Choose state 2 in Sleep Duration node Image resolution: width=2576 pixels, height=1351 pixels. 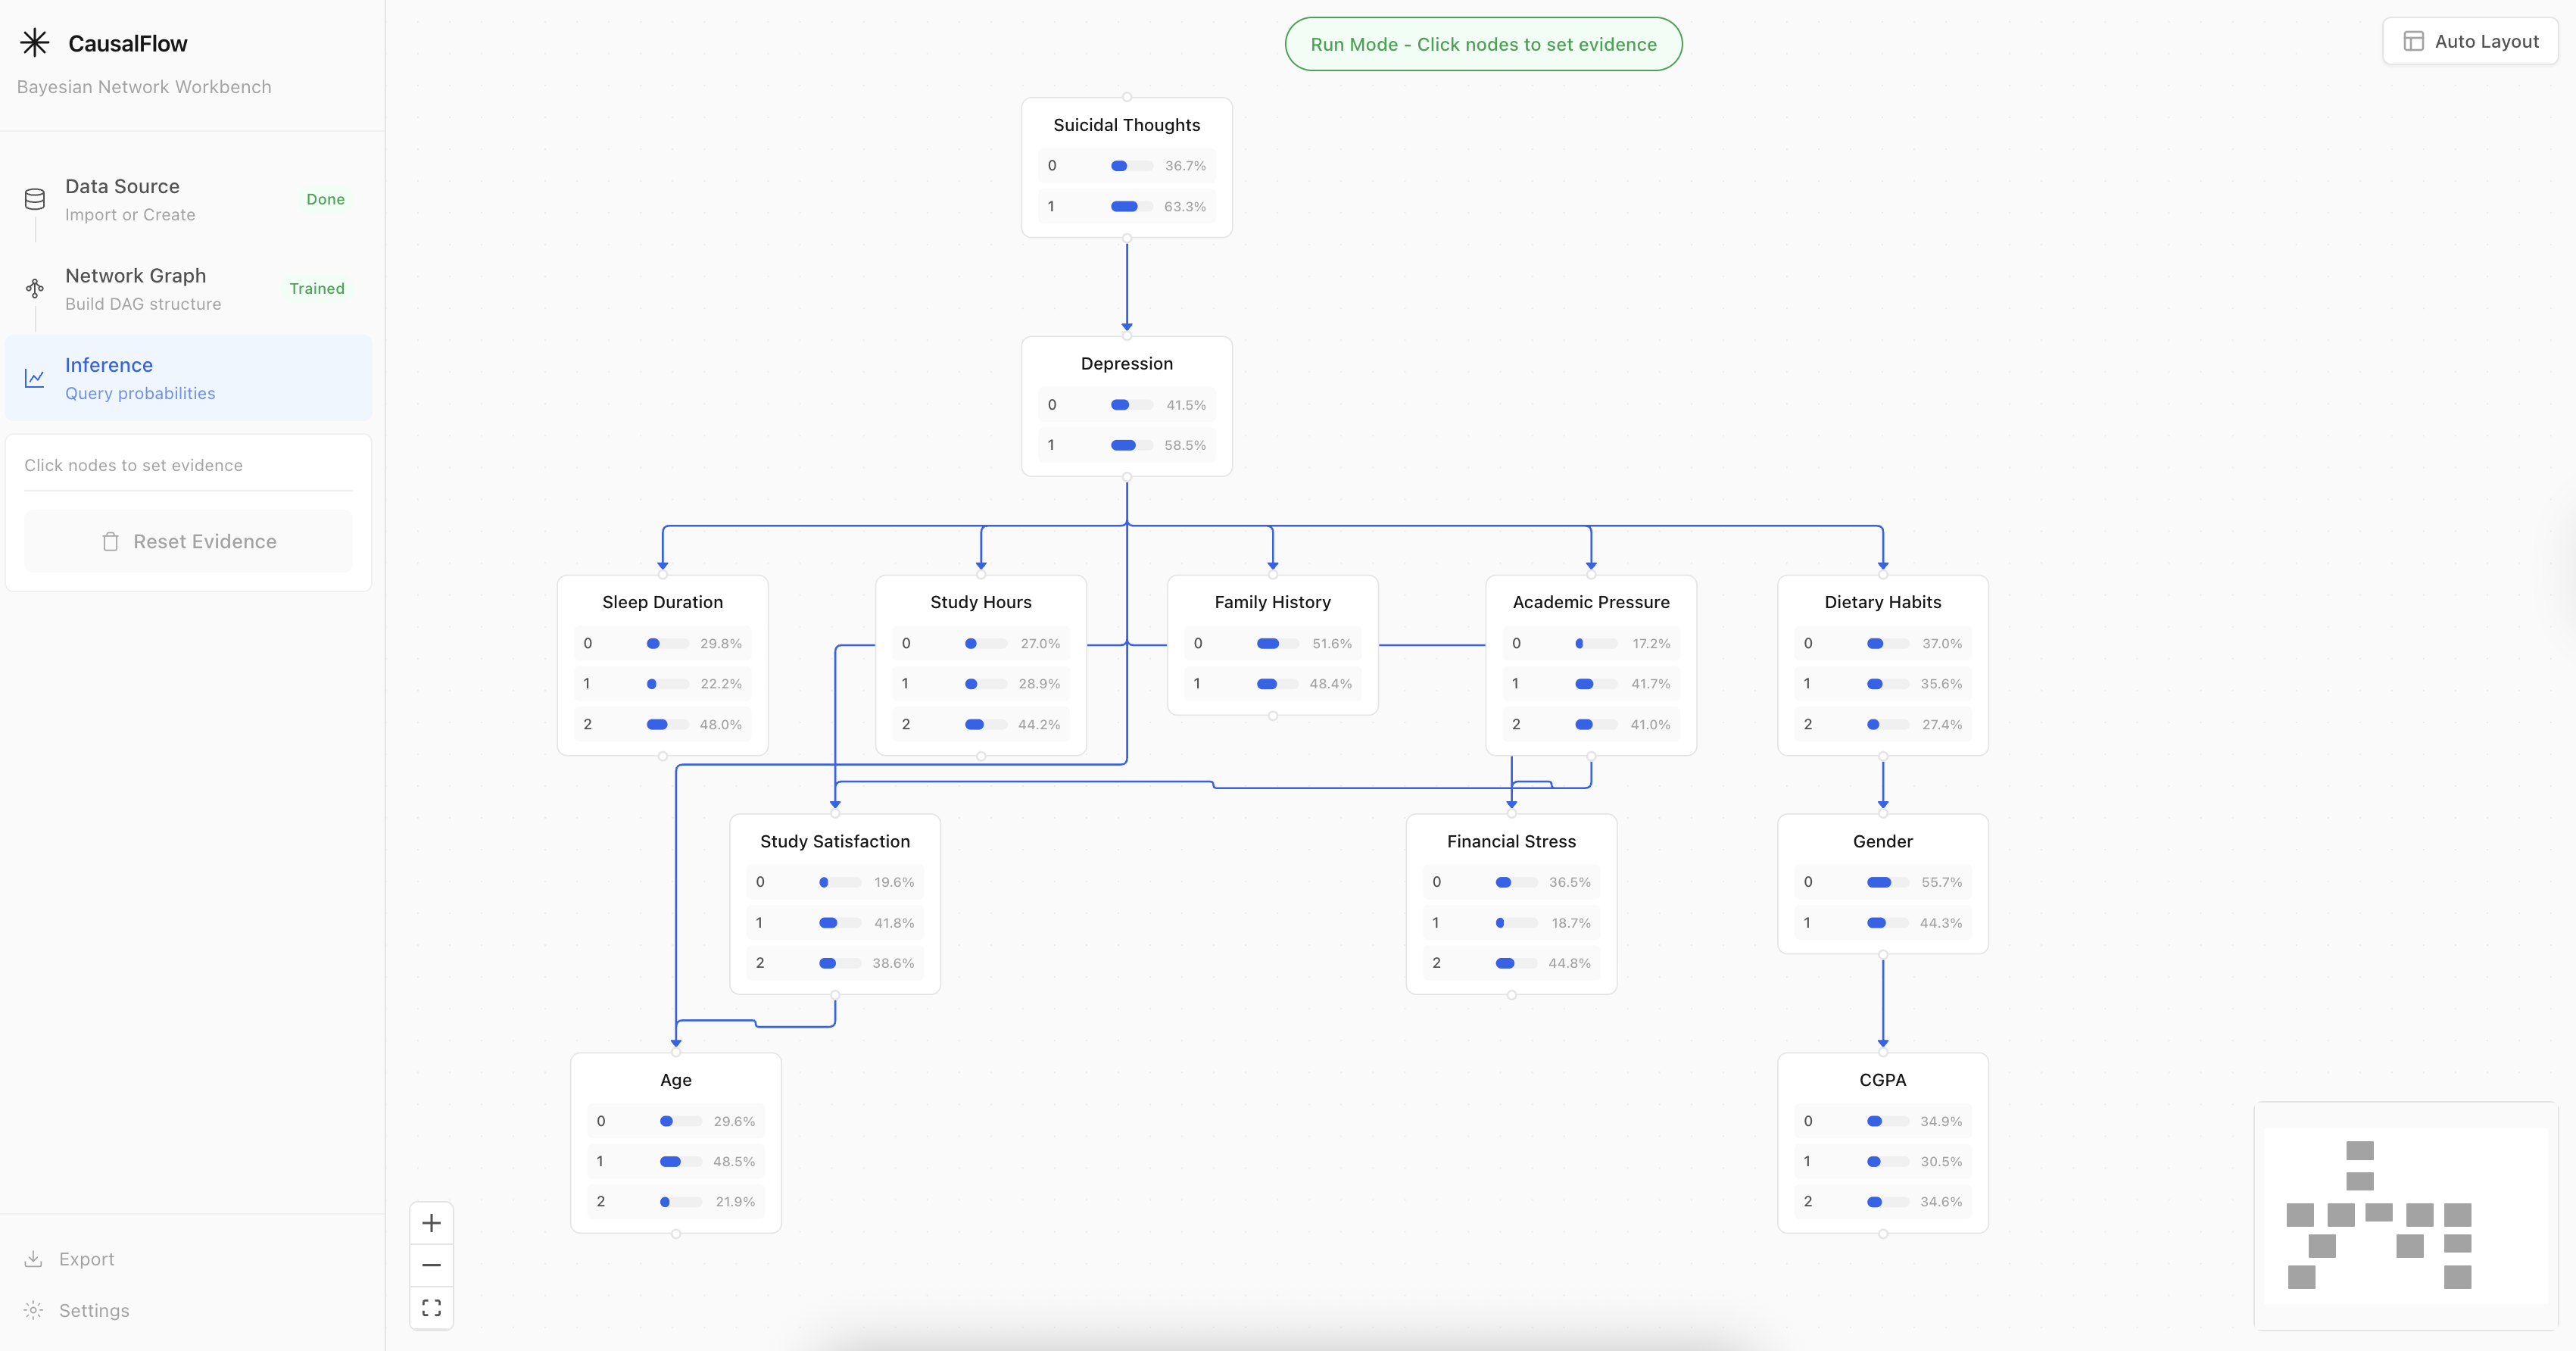[x=662, y=724]
